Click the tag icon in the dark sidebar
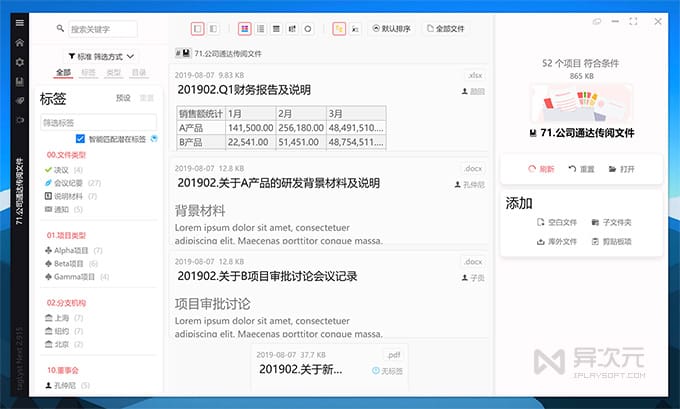The width and height of the screenshot is (680, 409). (x=20, y=101)
